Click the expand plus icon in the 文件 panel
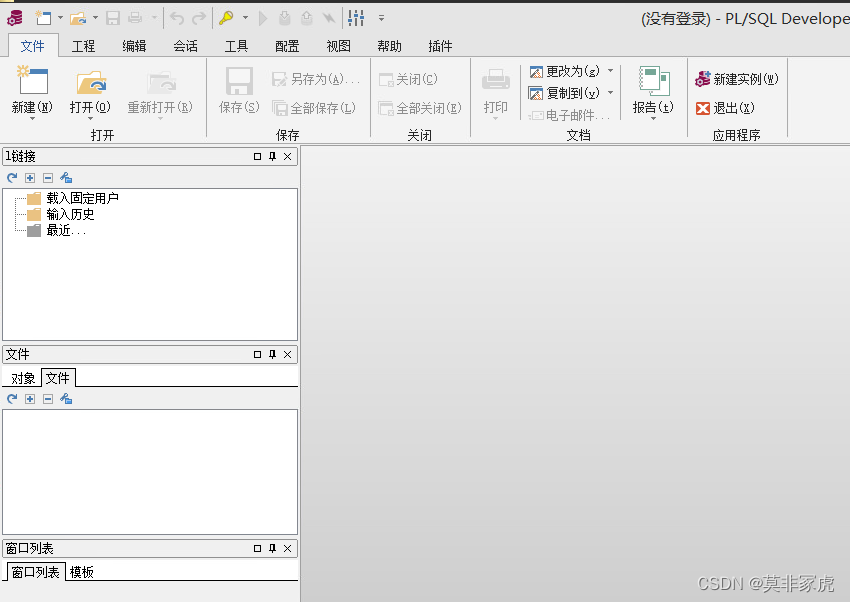 30,399
